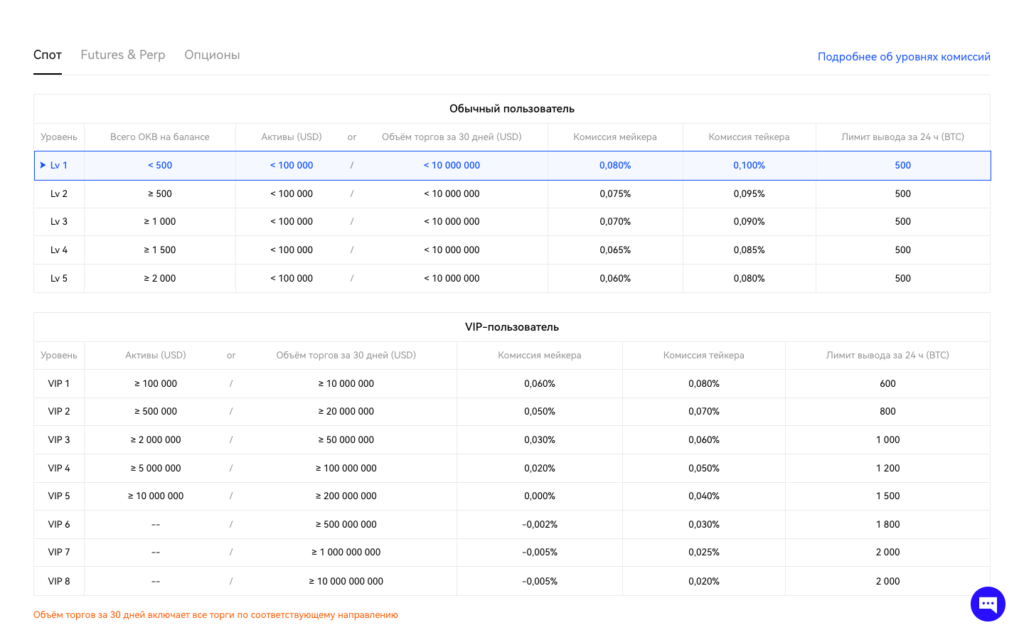1024x640 pixels.
Task: Open Подробнее об уровнях комиссий link
Action: coord(903,57)
